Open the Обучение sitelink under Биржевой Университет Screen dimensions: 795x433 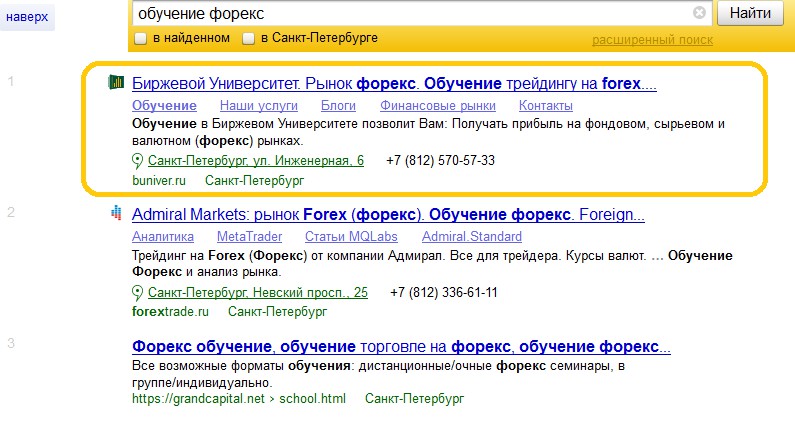pyautogui.click(x=164, y=105)
